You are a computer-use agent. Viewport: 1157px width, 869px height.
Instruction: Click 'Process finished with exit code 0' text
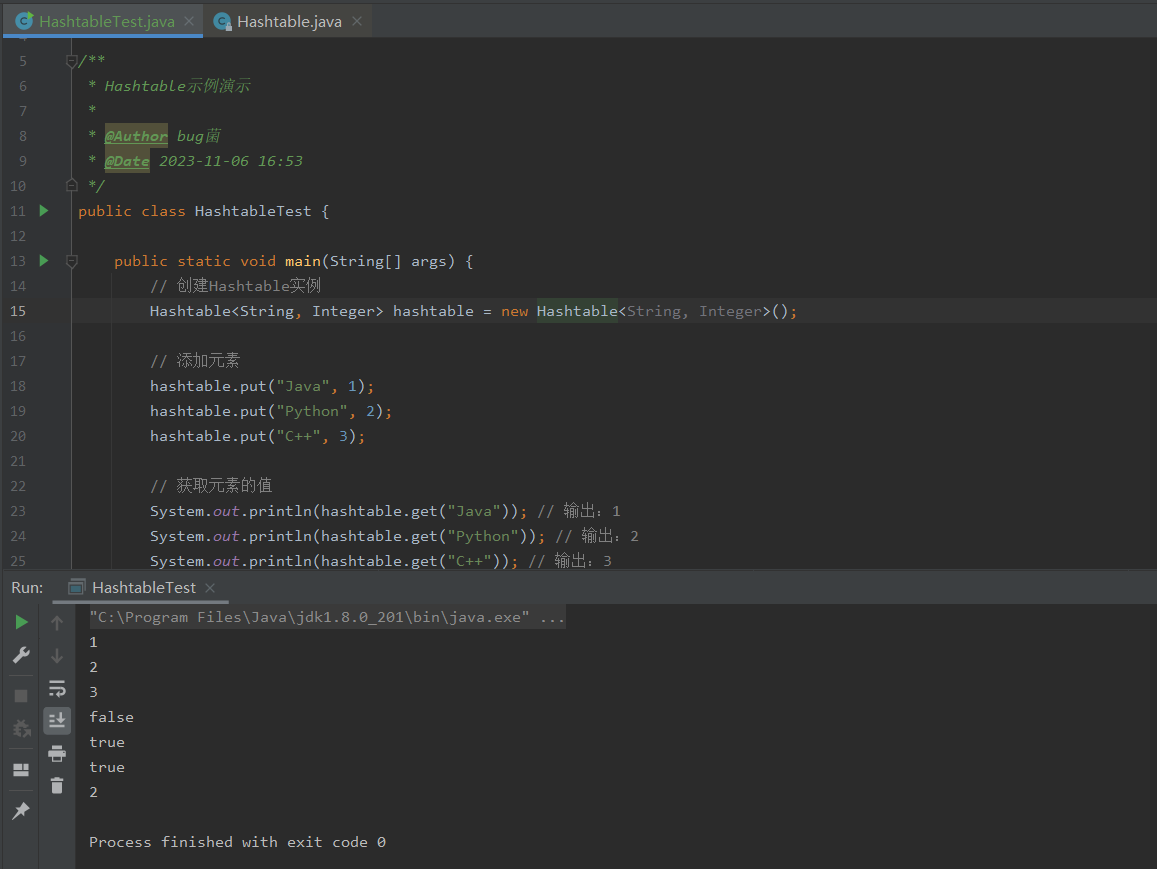point(237,842)
